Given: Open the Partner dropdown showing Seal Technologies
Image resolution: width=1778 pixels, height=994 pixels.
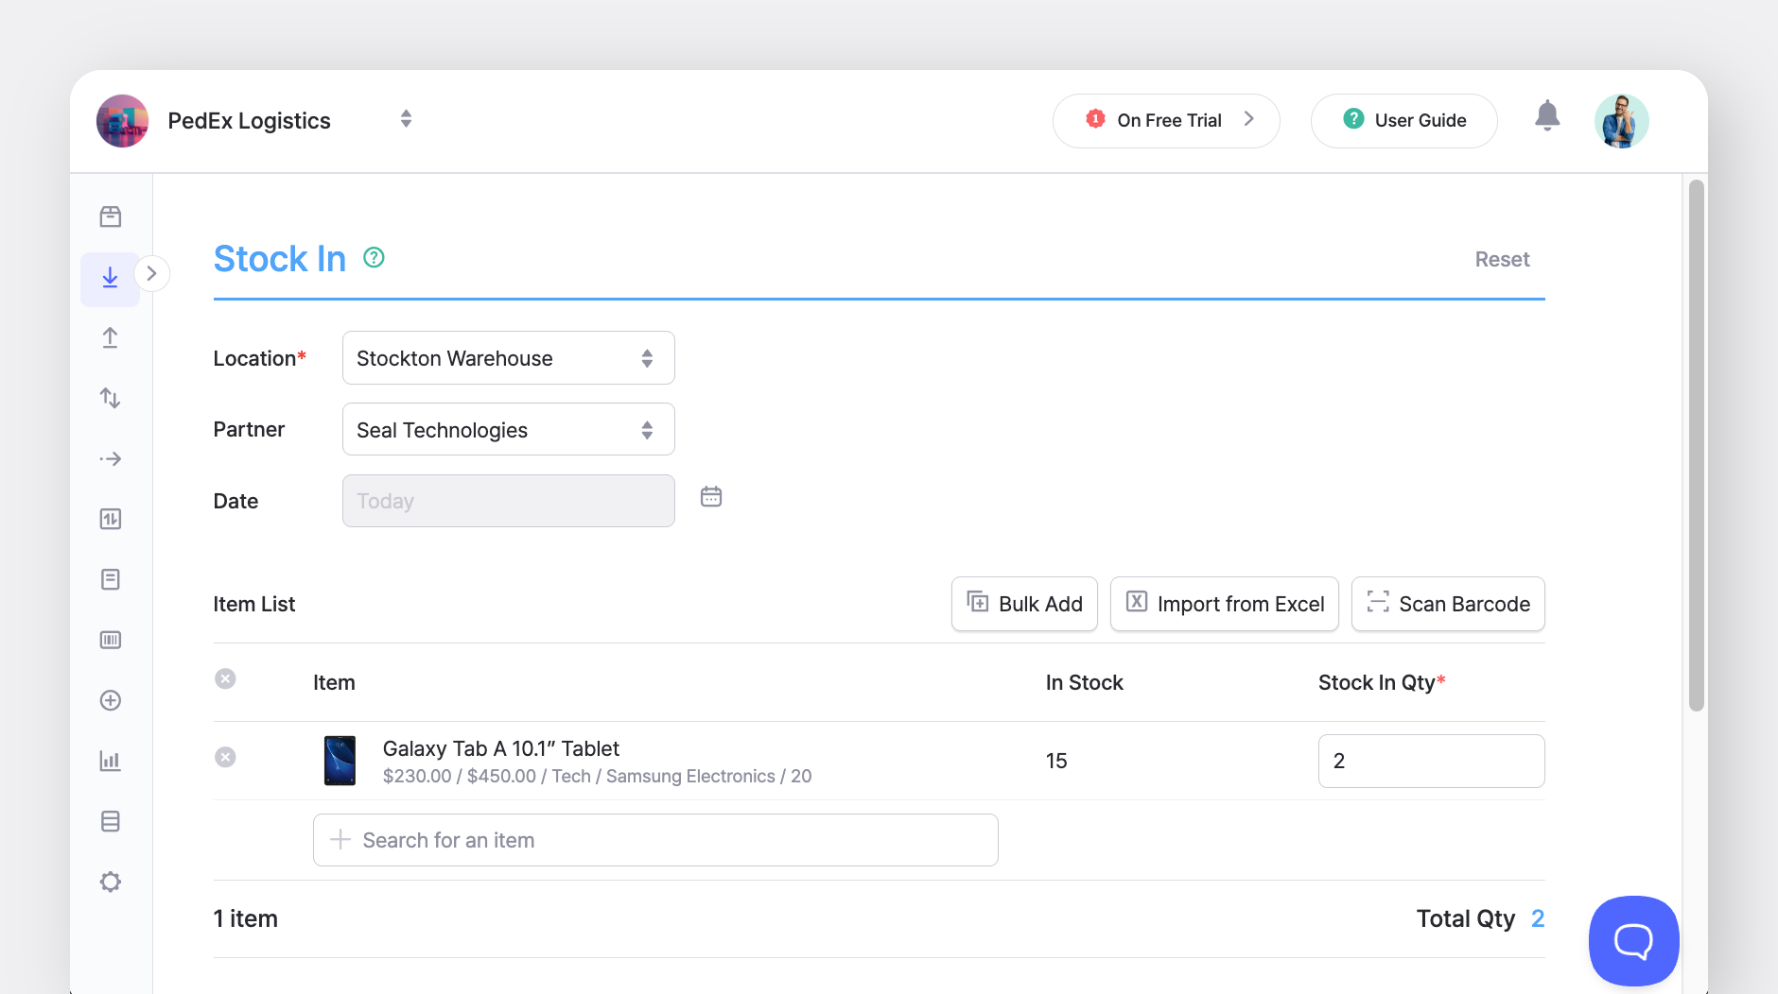Looking at the screenshot, I should [507, 429].
